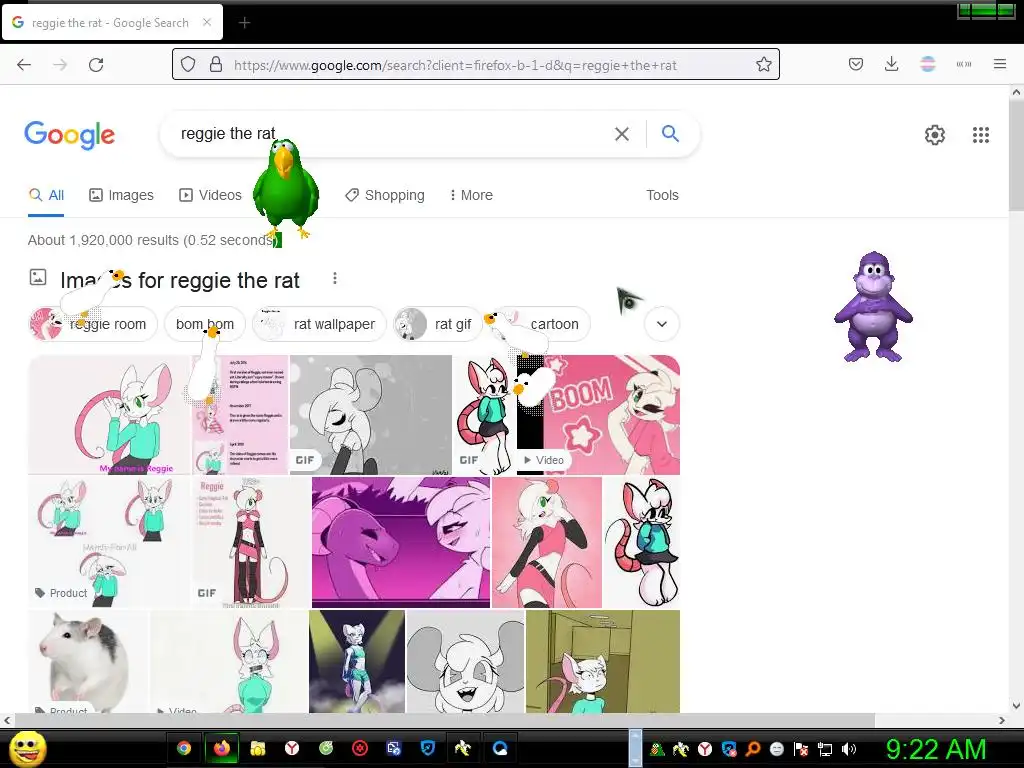1024x768 pixels.
Task: Expand image suggestion chips with chevron
Action: (662, 324)
